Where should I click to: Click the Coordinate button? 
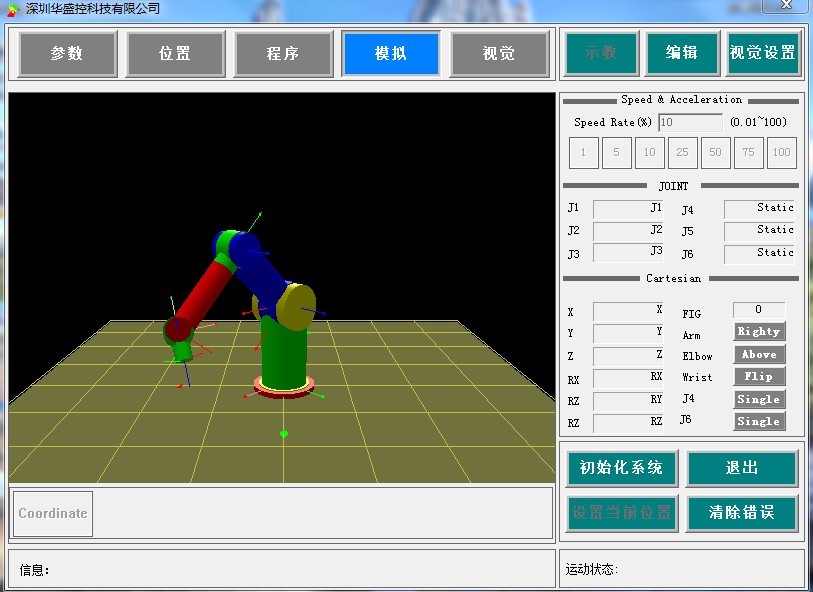[x=53, y=513]
